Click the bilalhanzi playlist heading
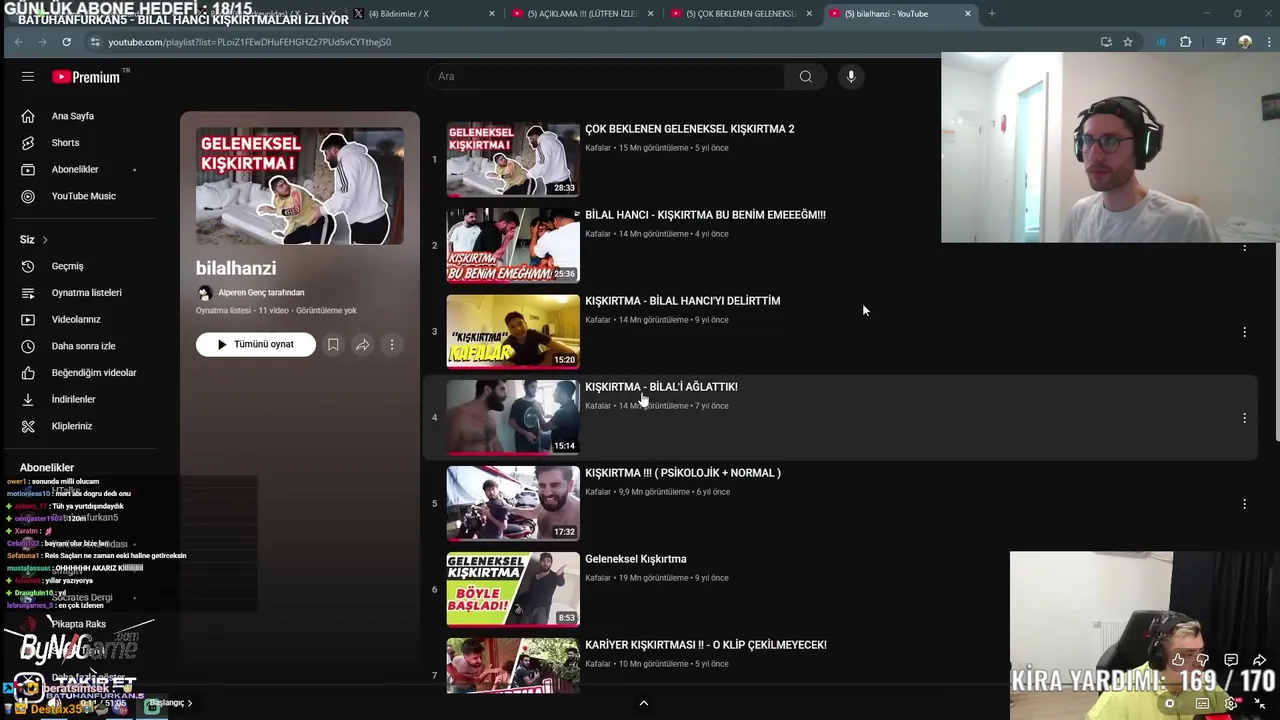The width and height of the screenshot is (1280, 720). tap(236, 268)
